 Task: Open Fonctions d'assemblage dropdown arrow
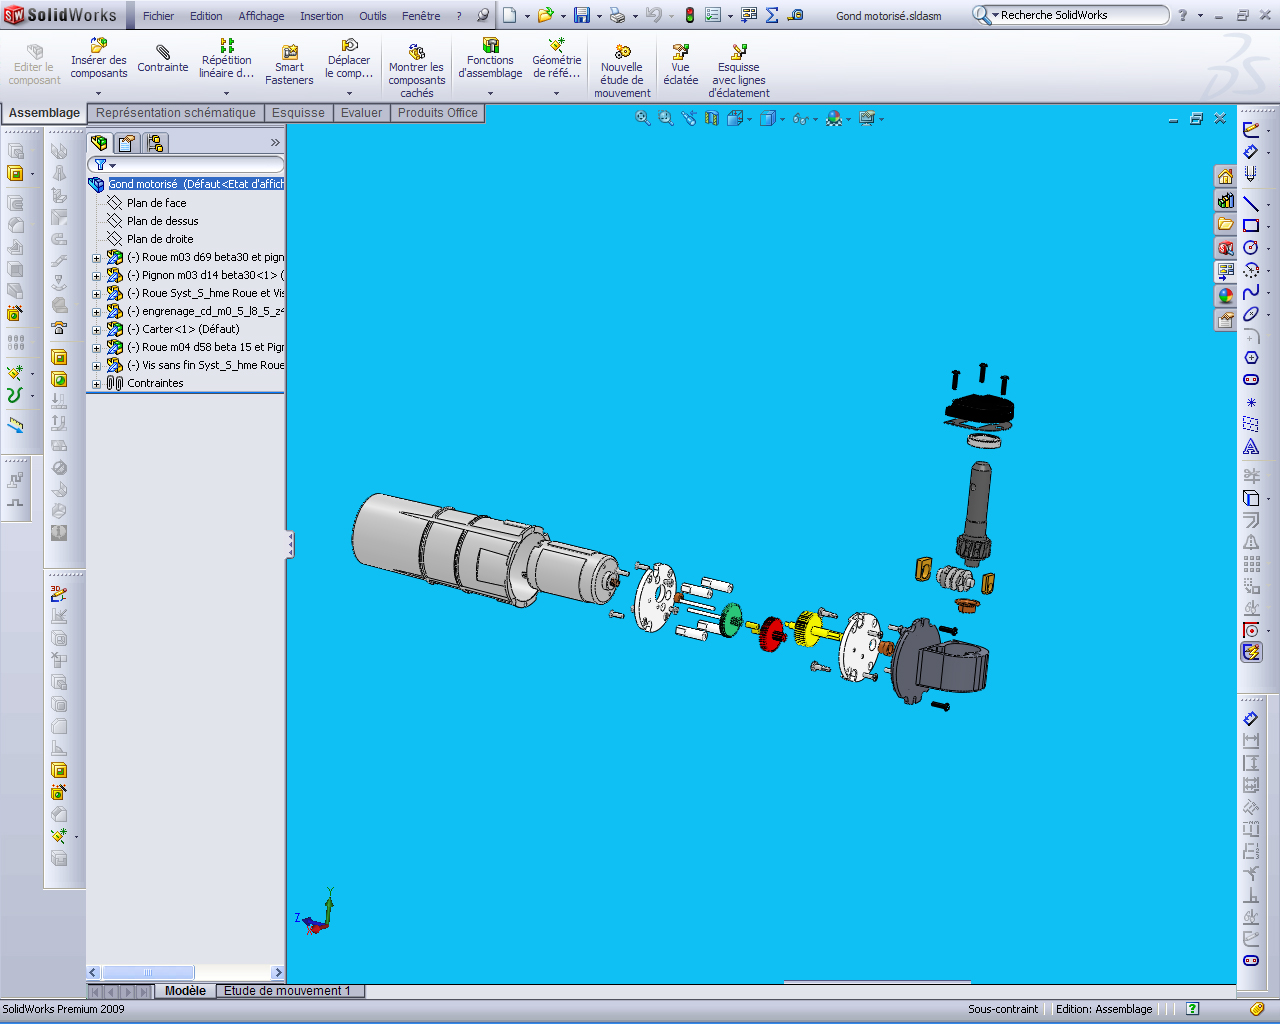(490, 93)
